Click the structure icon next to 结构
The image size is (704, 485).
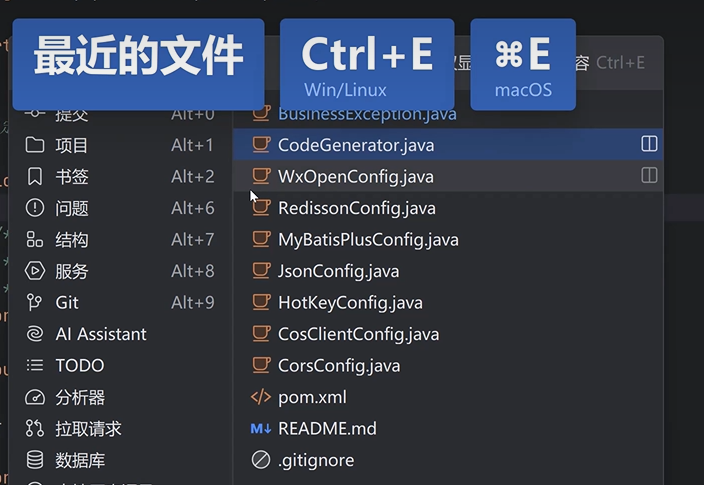(35, 239)
